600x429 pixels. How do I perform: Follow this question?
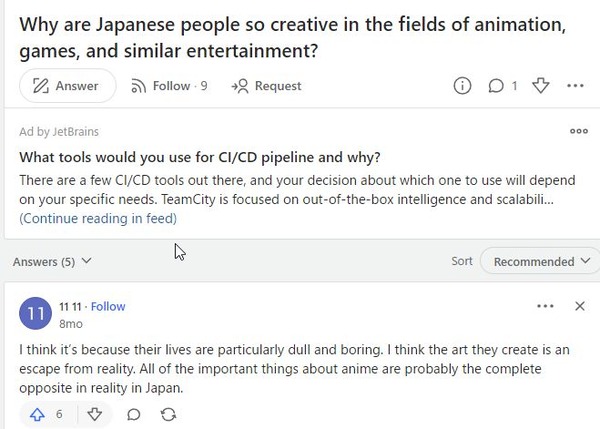[x=170, y=86]
